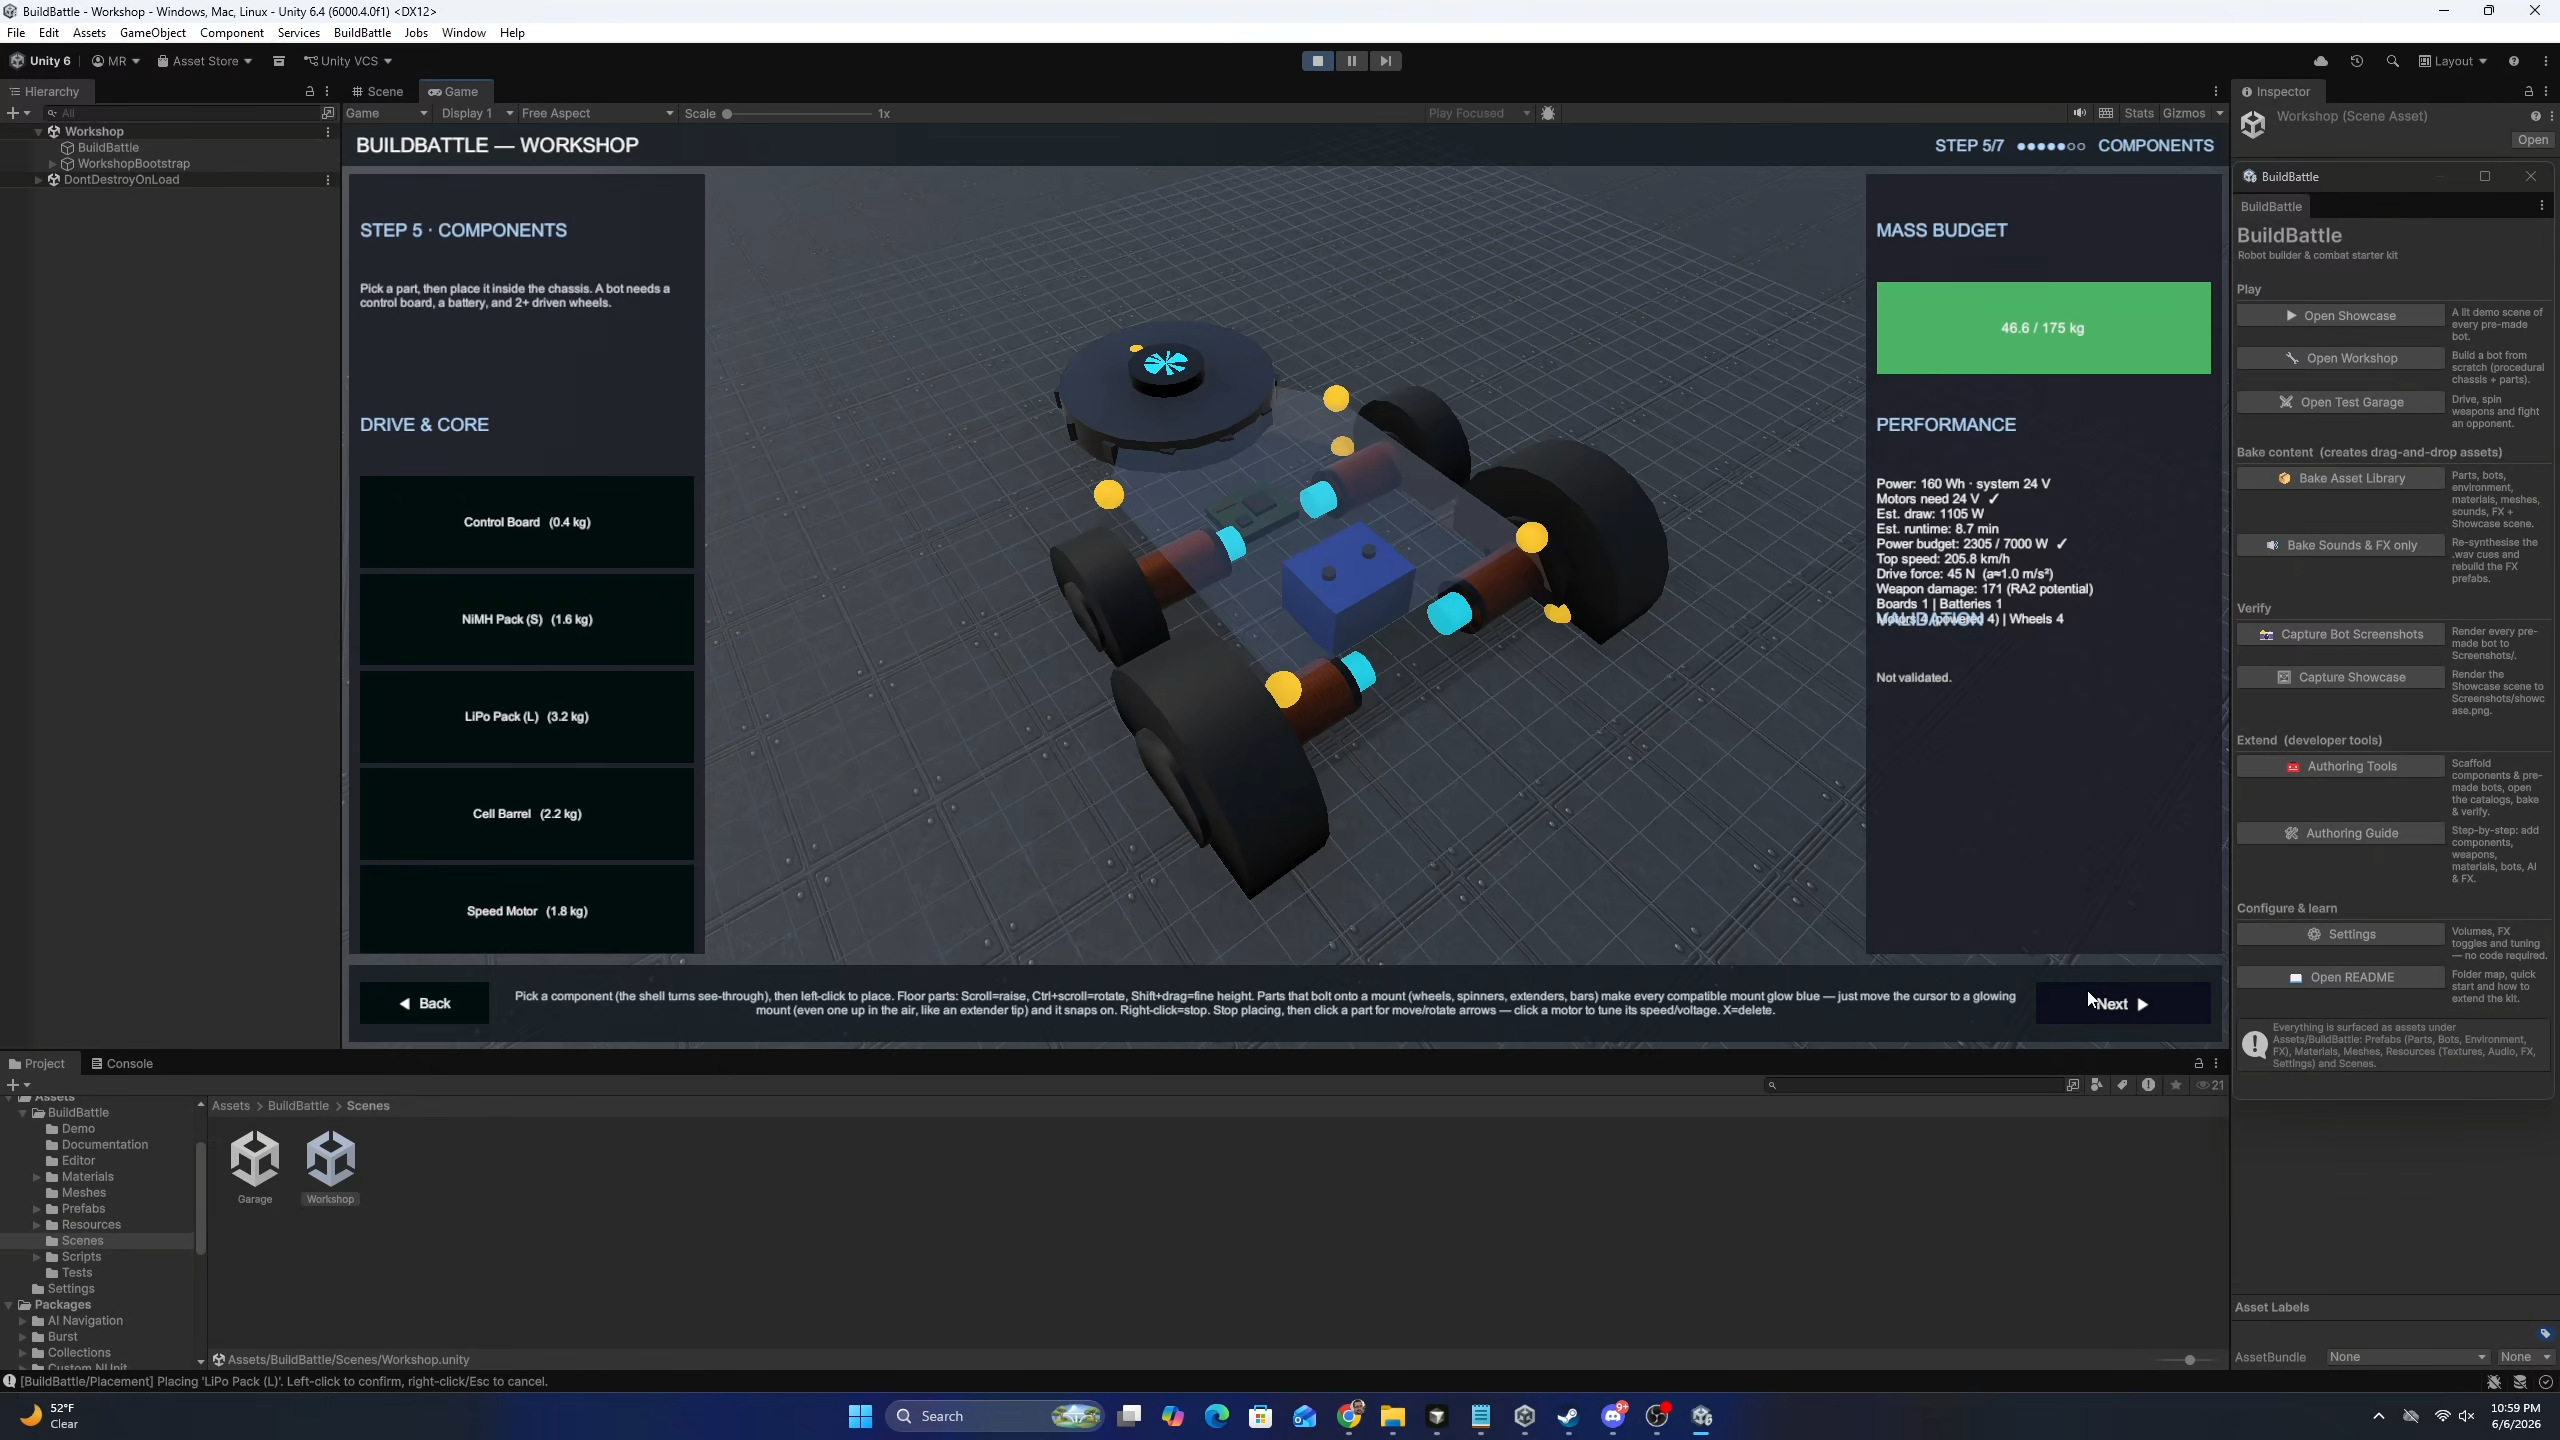This screenshot has height=1440, width=2560.
Task: Open the Asset Store dropdown
Action: point(205,61)
